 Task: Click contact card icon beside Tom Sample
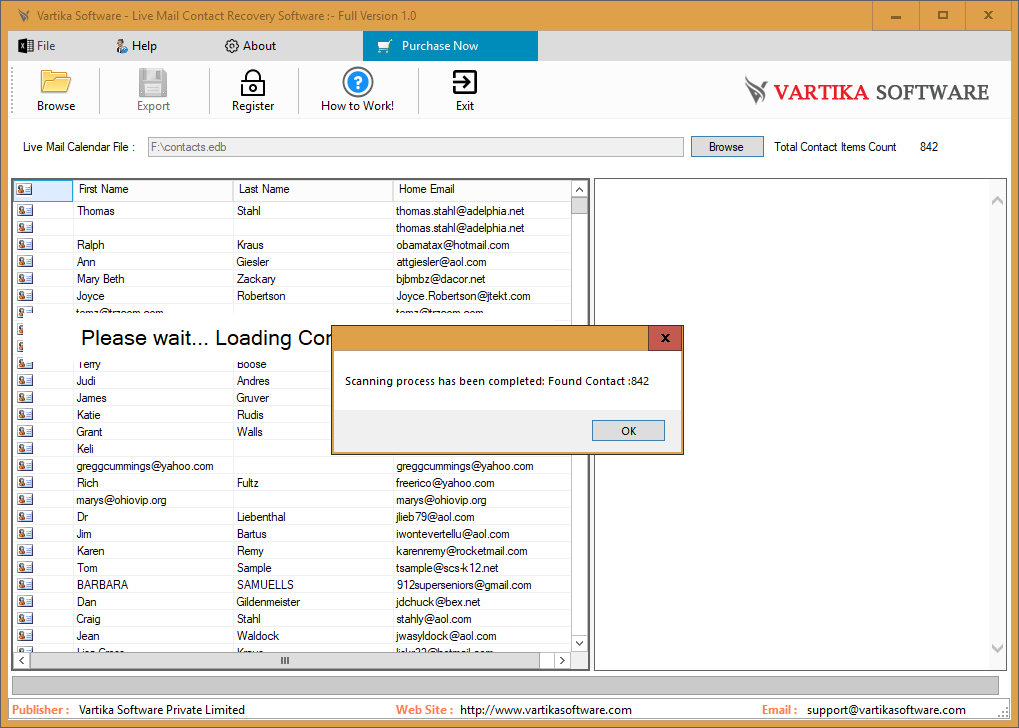[25, 567]
